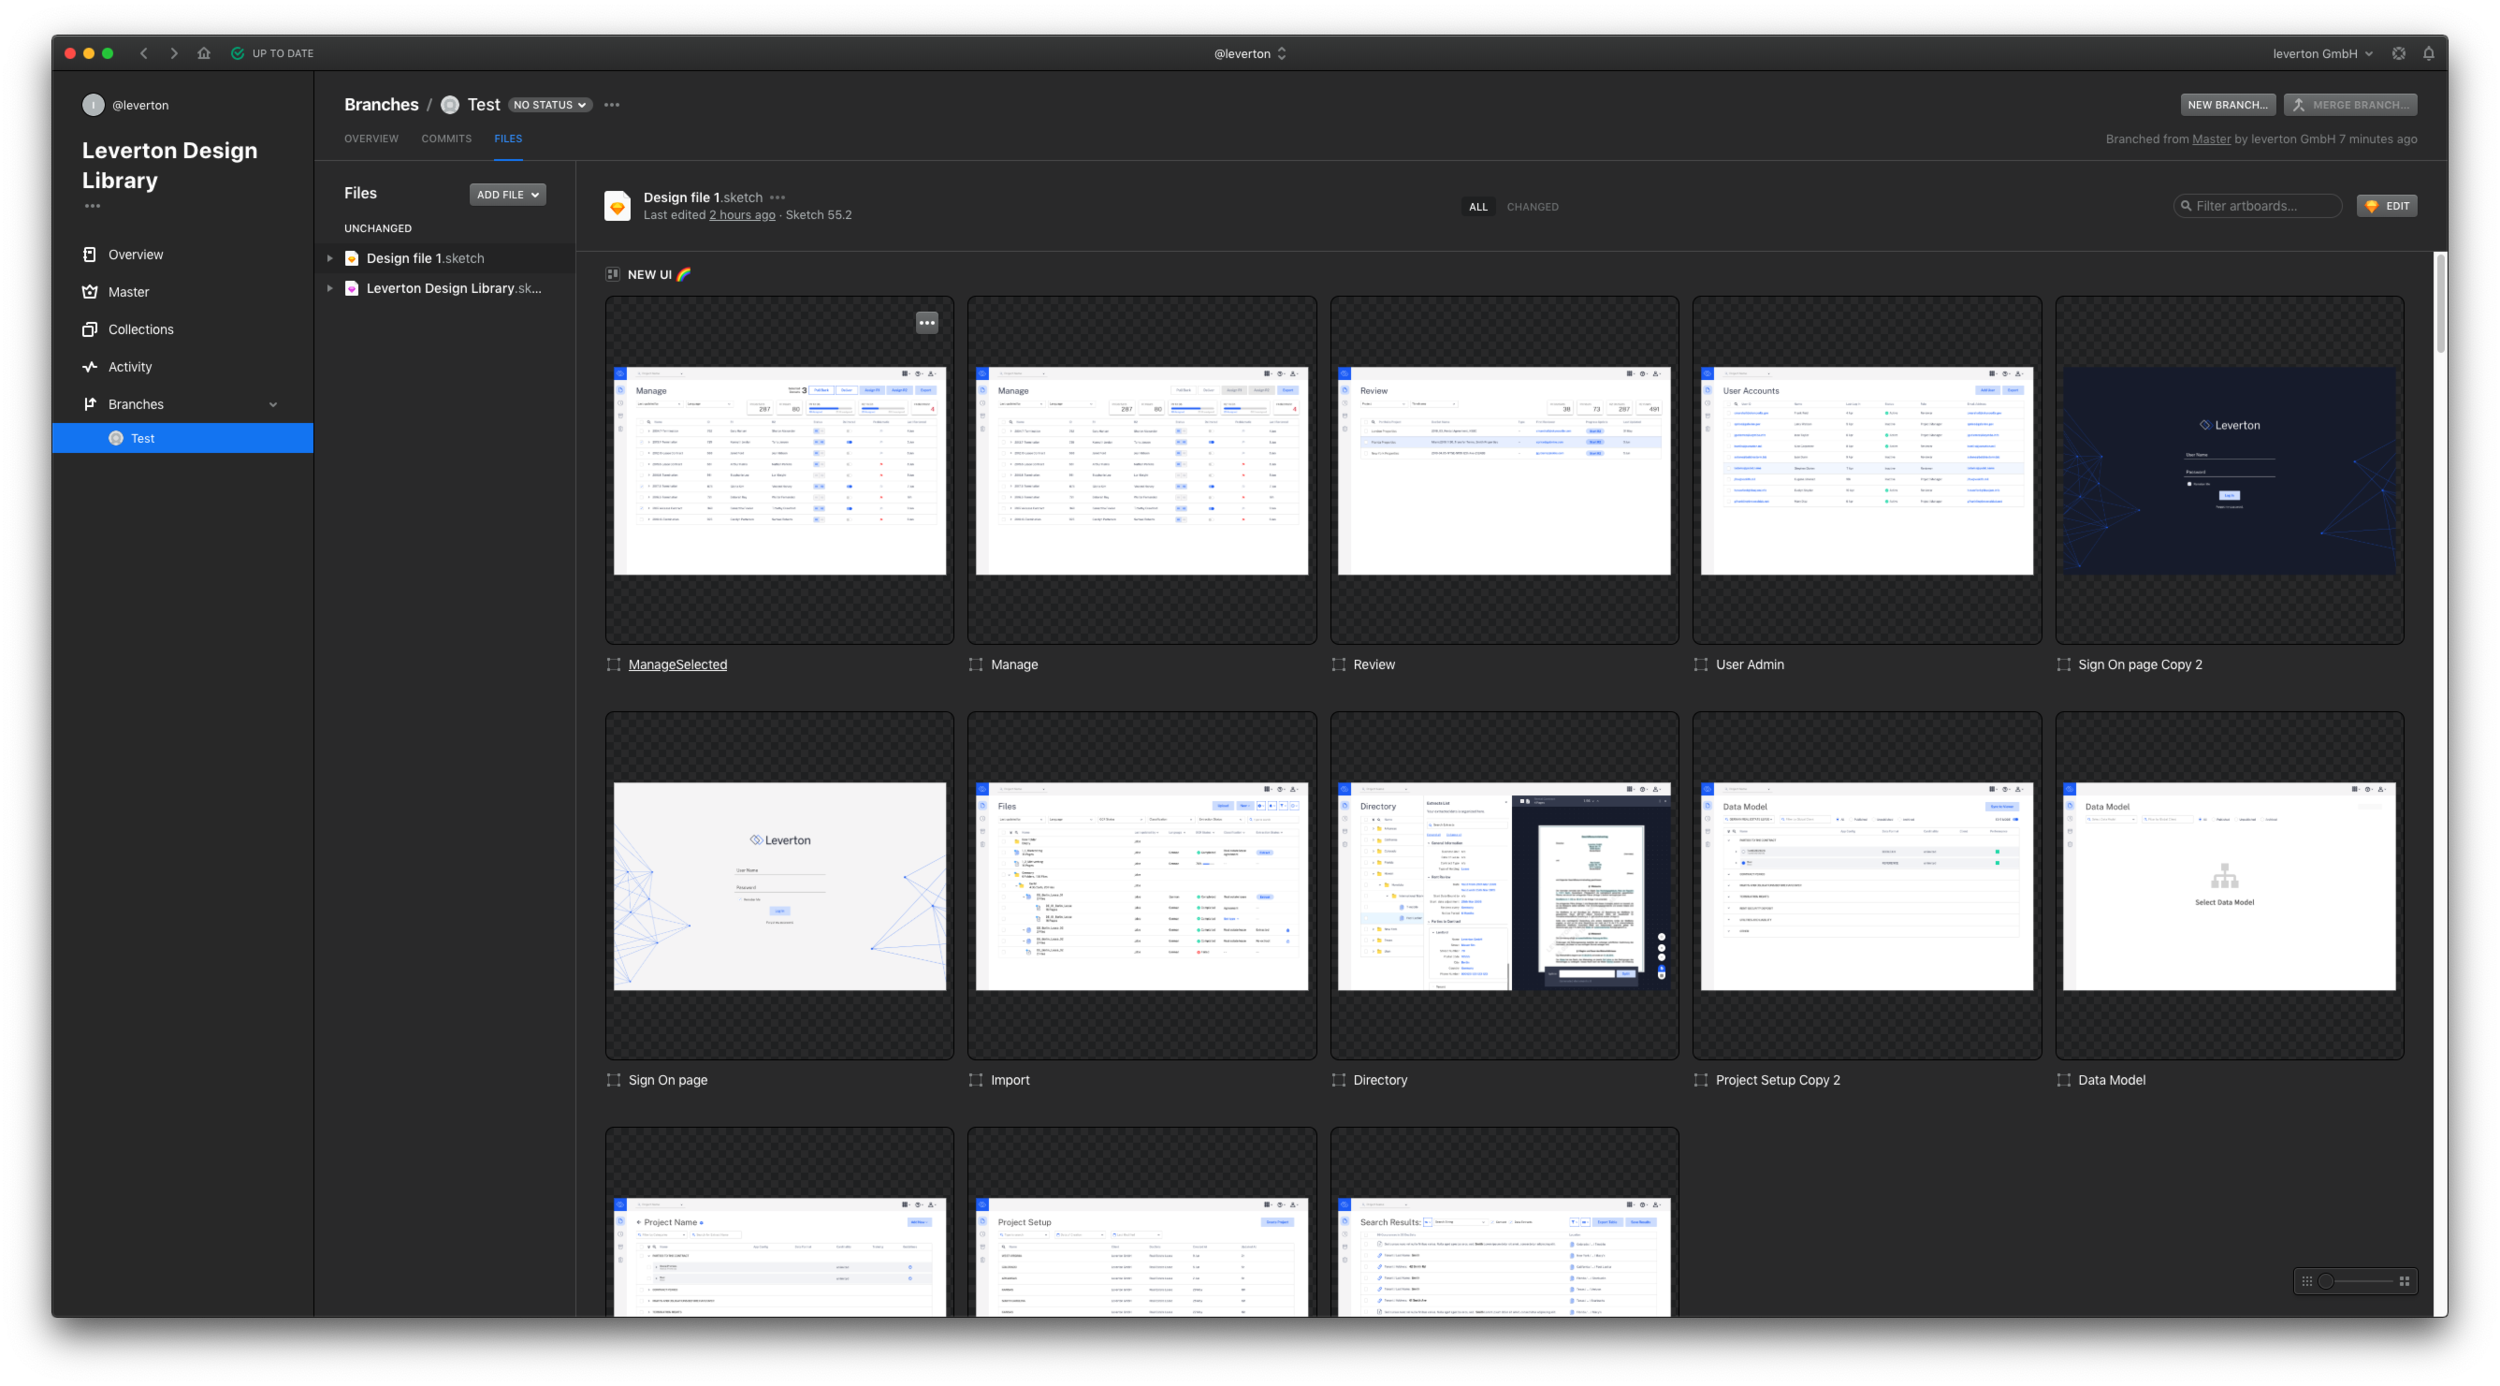Image resolution: width=2500 pixels, height=1386 pixels.
Task: Show ALL artboards filter
Action: tap(1478, 207)
